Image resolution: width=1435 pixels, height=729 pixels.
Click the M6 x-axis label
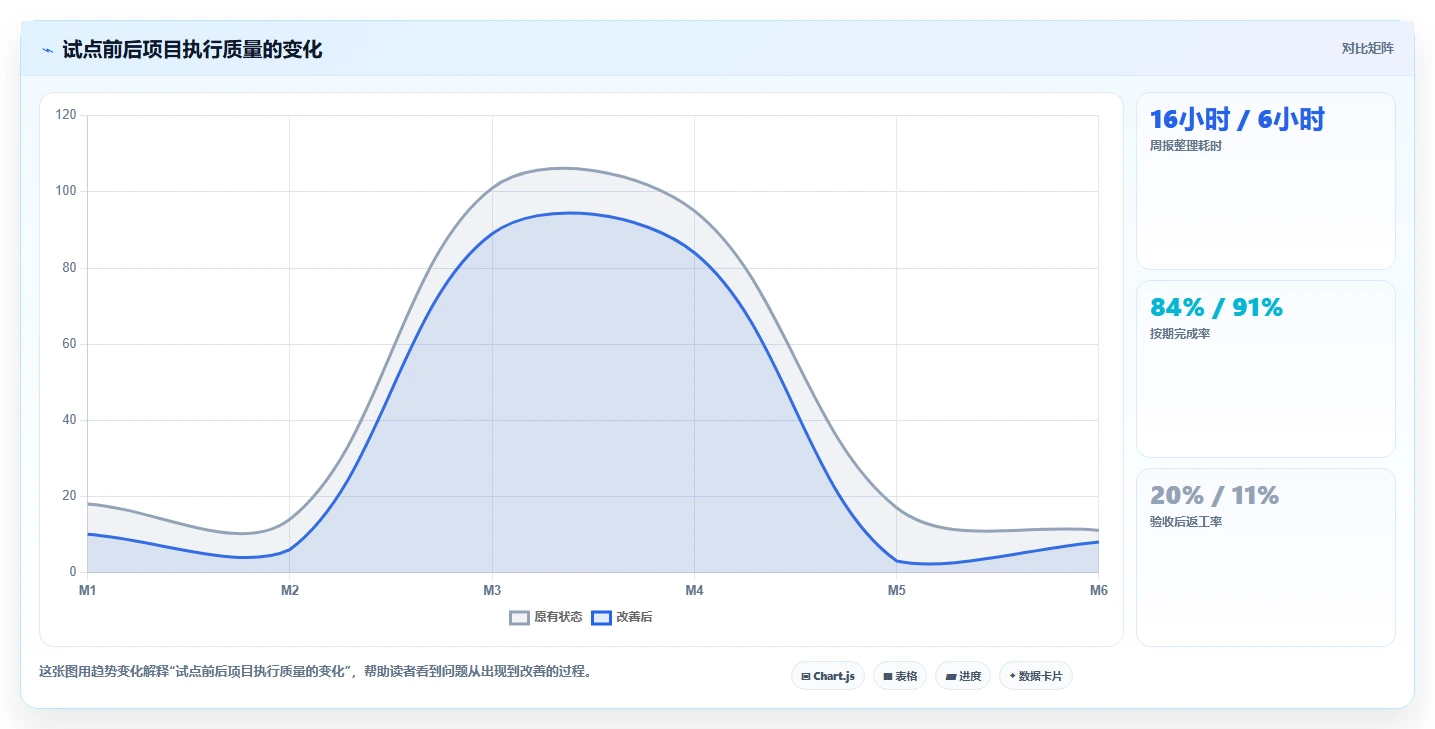1098,590
